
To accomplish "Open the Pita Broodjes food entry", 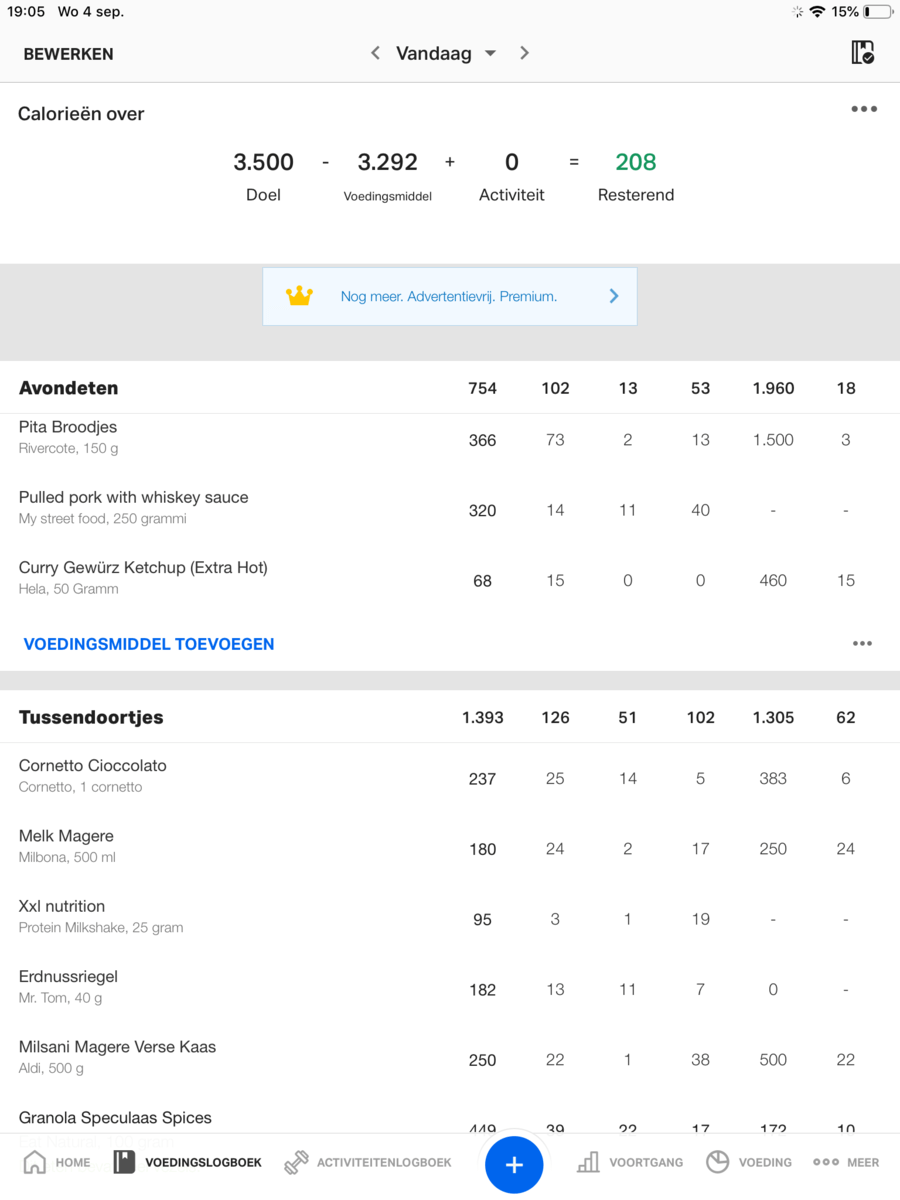I will [68, 437].
